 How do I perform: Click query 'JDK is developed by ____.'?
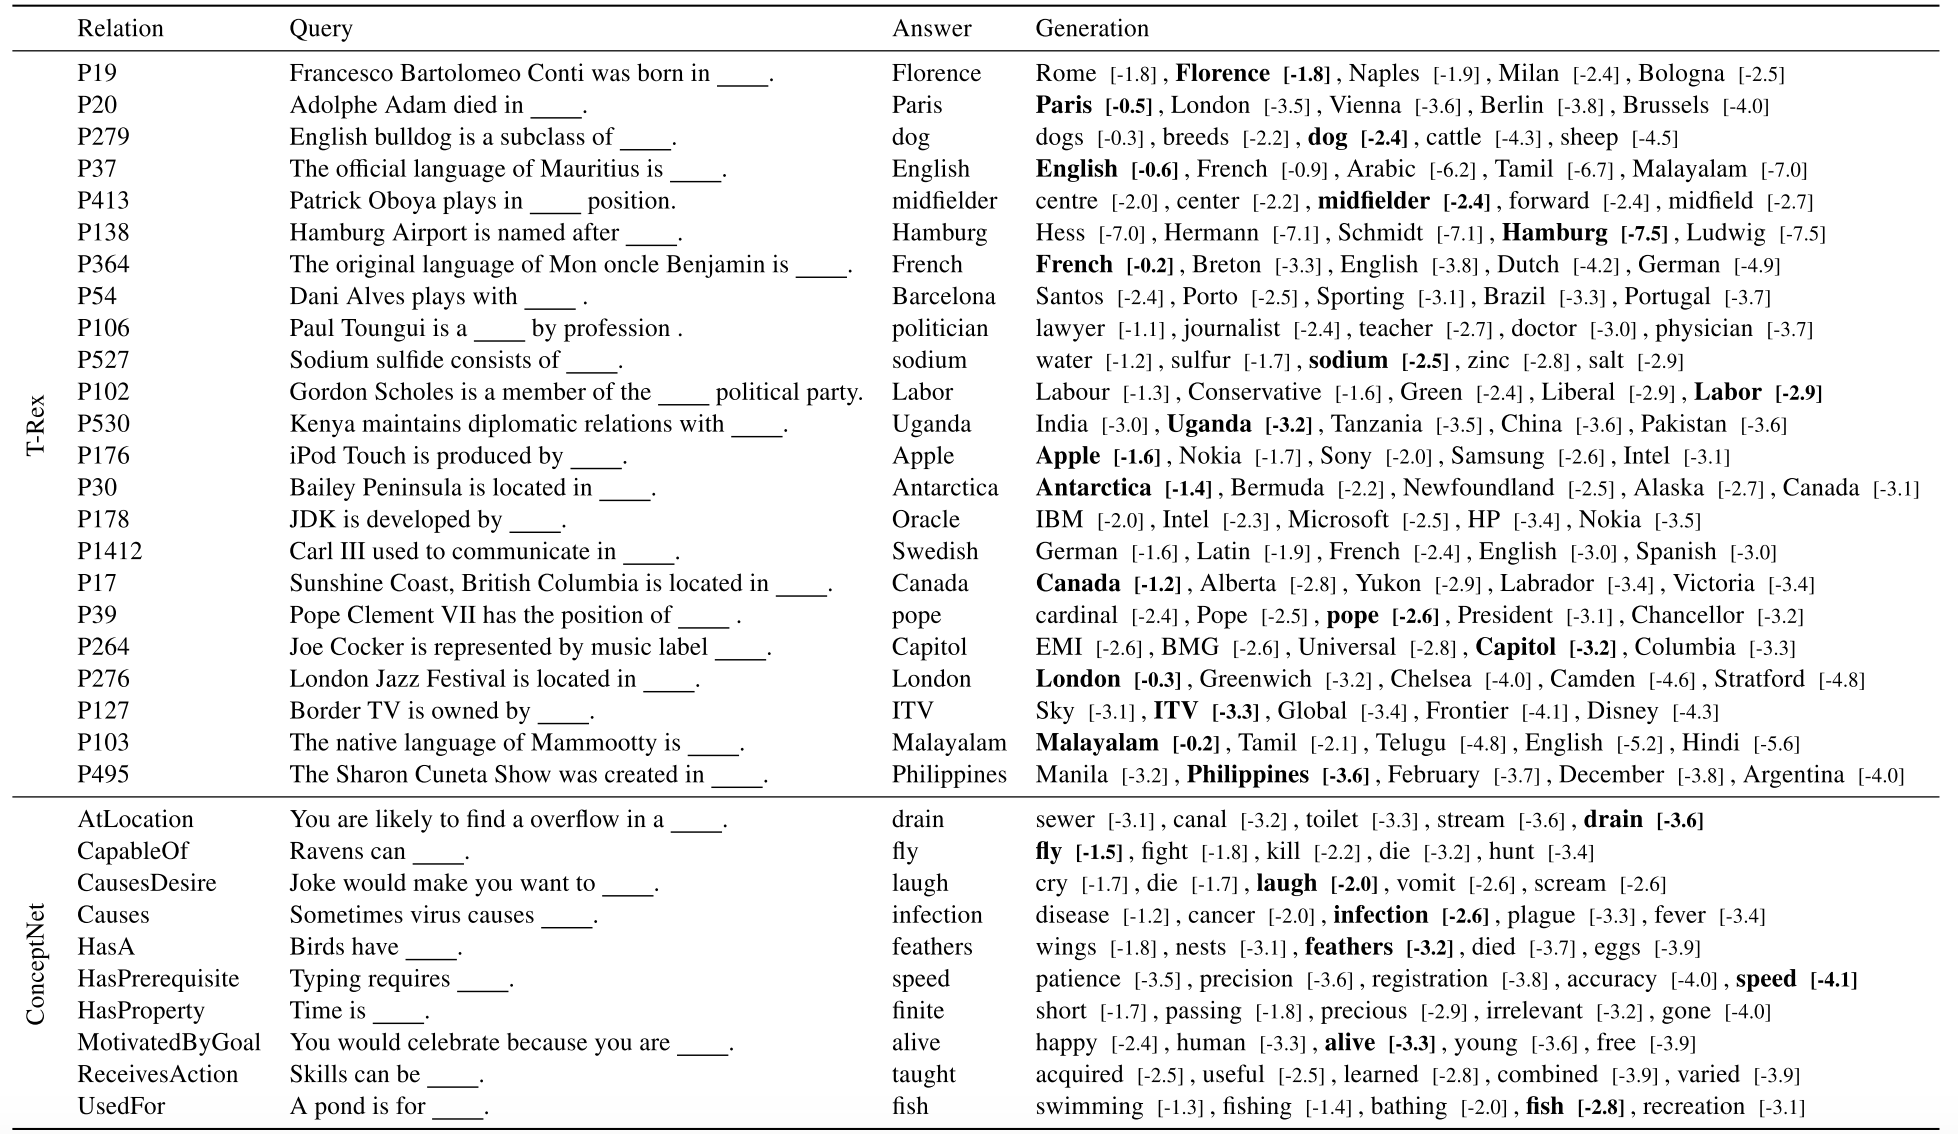click(x=428, y=520)
